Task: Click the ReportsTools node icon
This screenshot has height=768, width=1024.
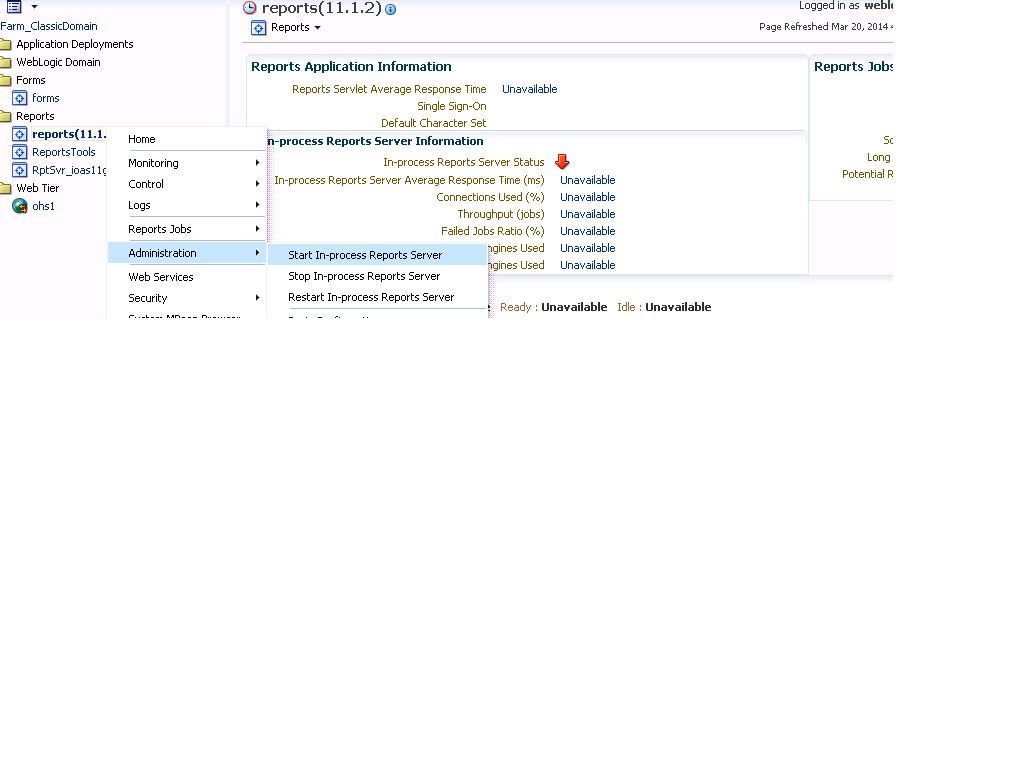Action: [x=20, y=152]
